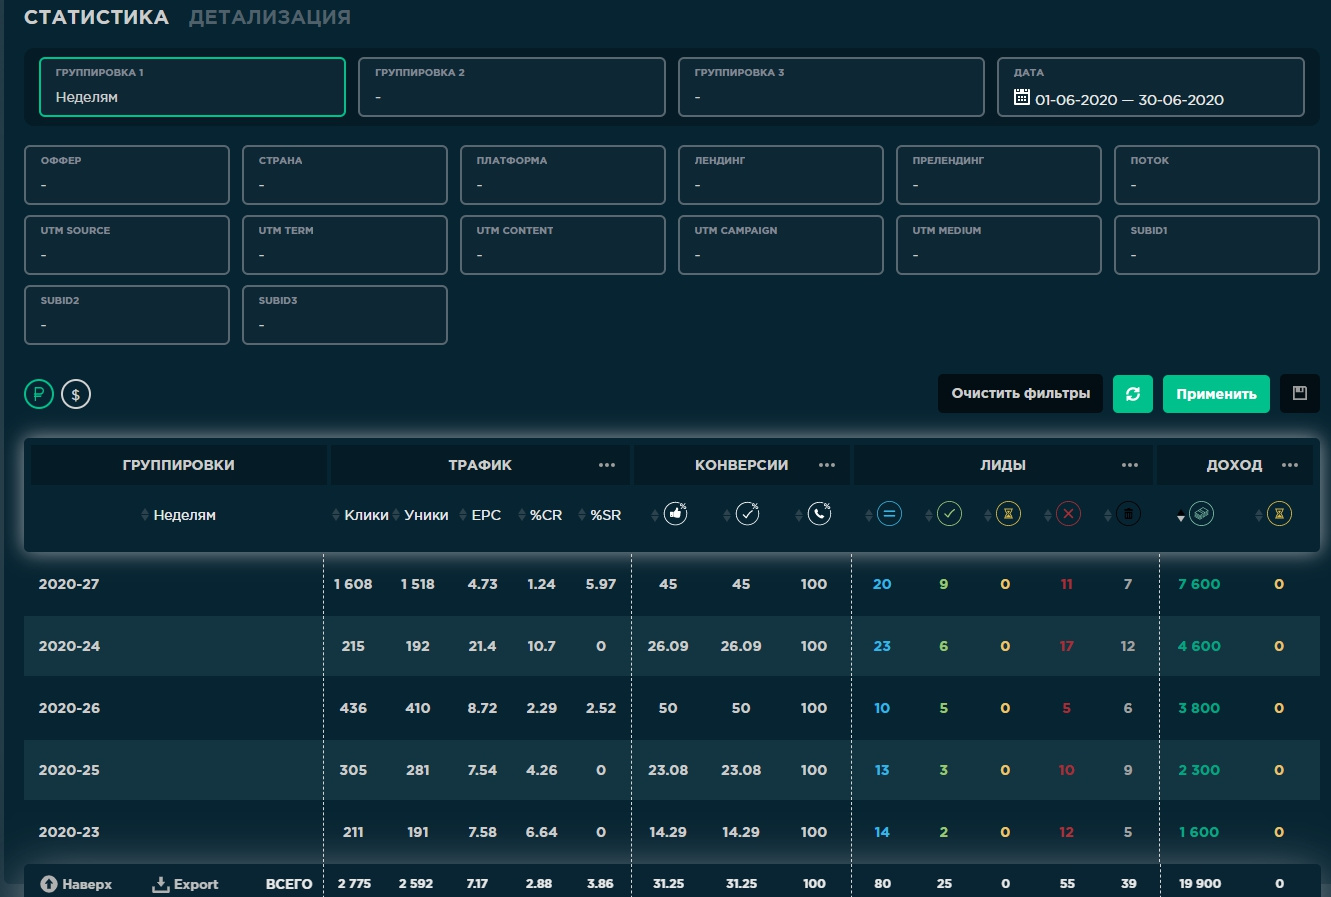Click the total income value 19 900

point(1200,884)
